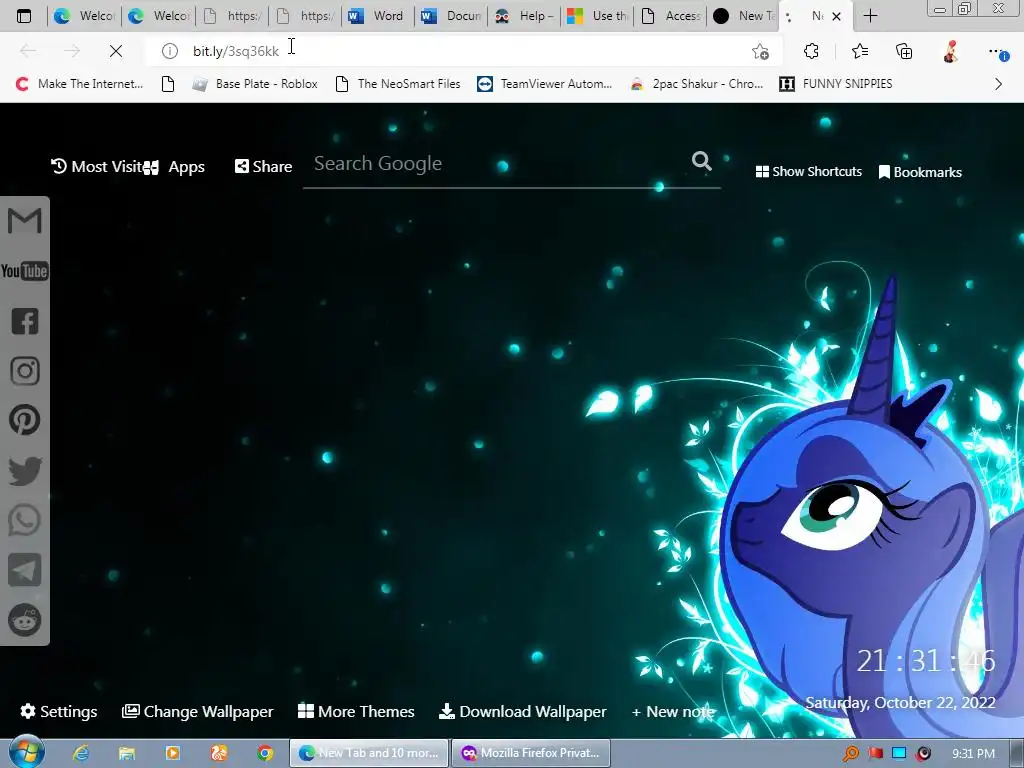View site information icon in address bar
Viewport: 1024px width, 768px height.
coord(170,51)
